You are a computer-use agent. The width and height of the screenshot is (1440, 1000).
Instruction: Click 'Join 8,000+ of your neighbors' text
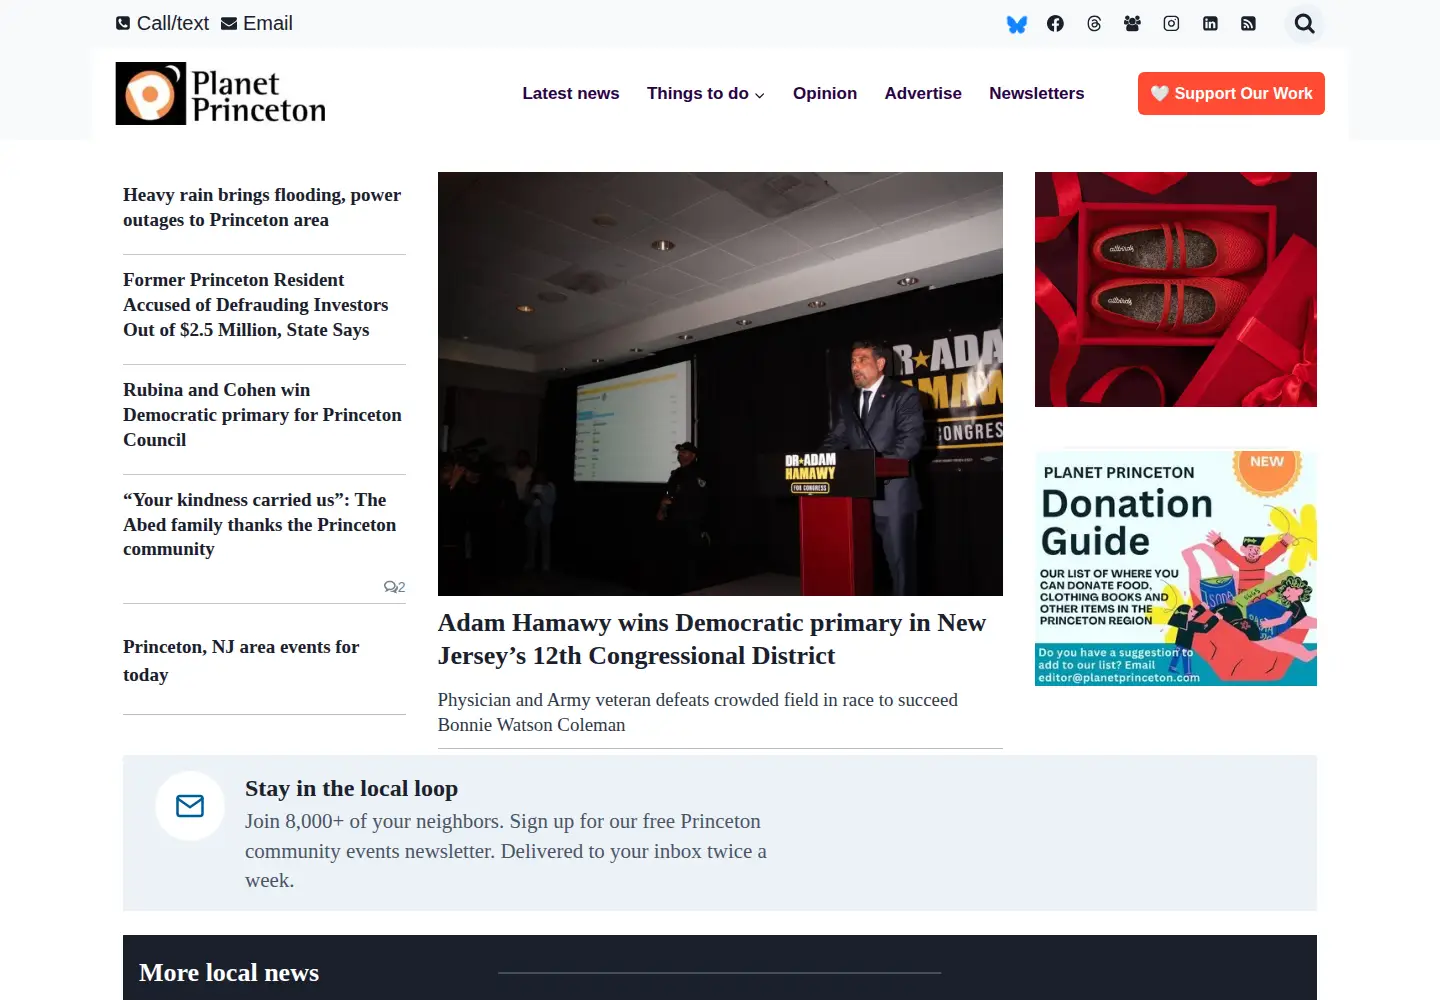tap(506, 851)
